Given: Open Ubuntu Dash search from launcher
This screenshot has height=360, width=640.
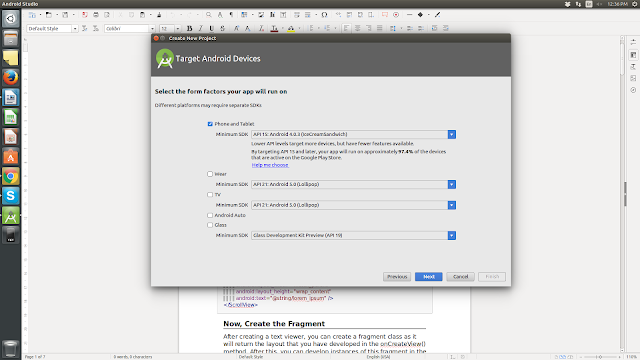Looking at the screenshot, I should tap(11, 19).
